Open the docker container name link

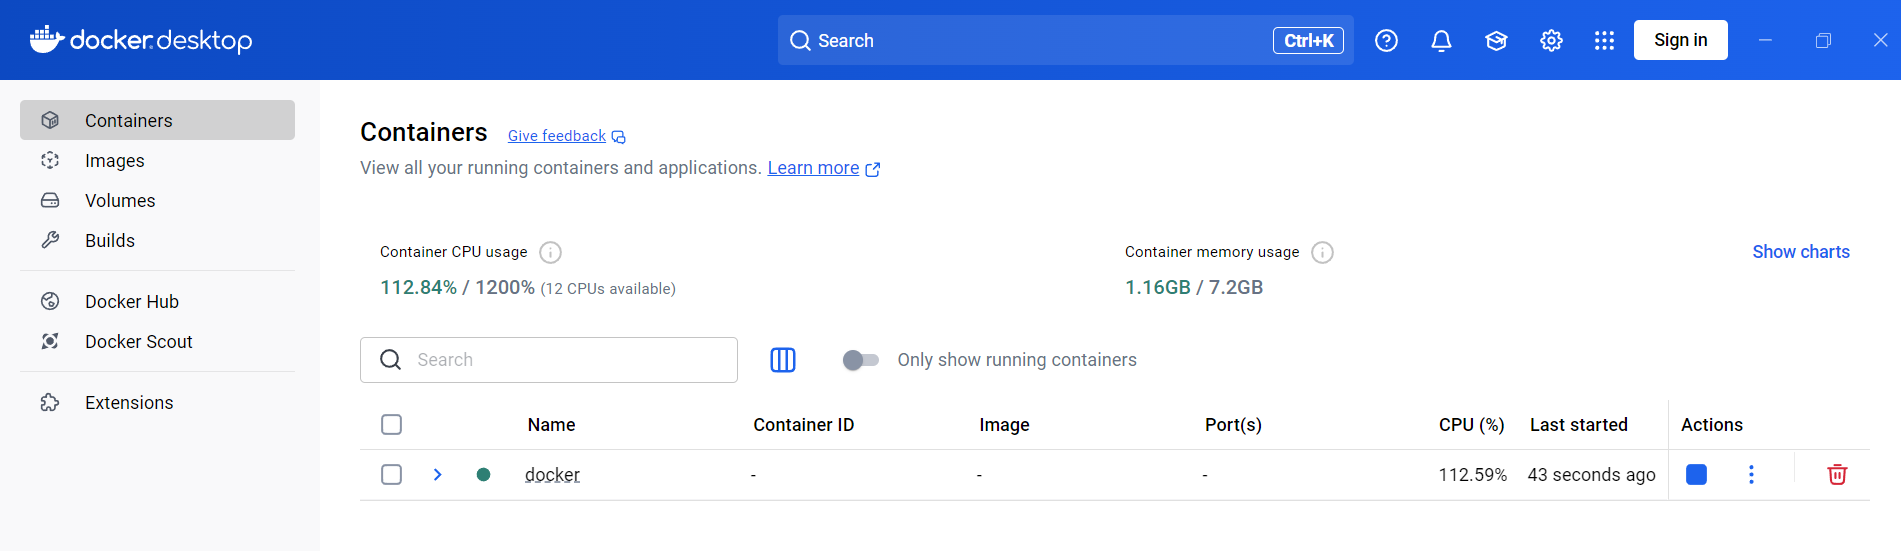pyautogui.click(x=552, y=474)
